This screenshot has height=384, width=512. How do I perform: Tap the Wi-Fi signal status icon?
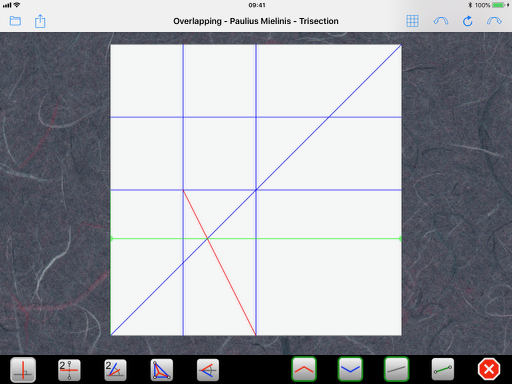(17, 5)
